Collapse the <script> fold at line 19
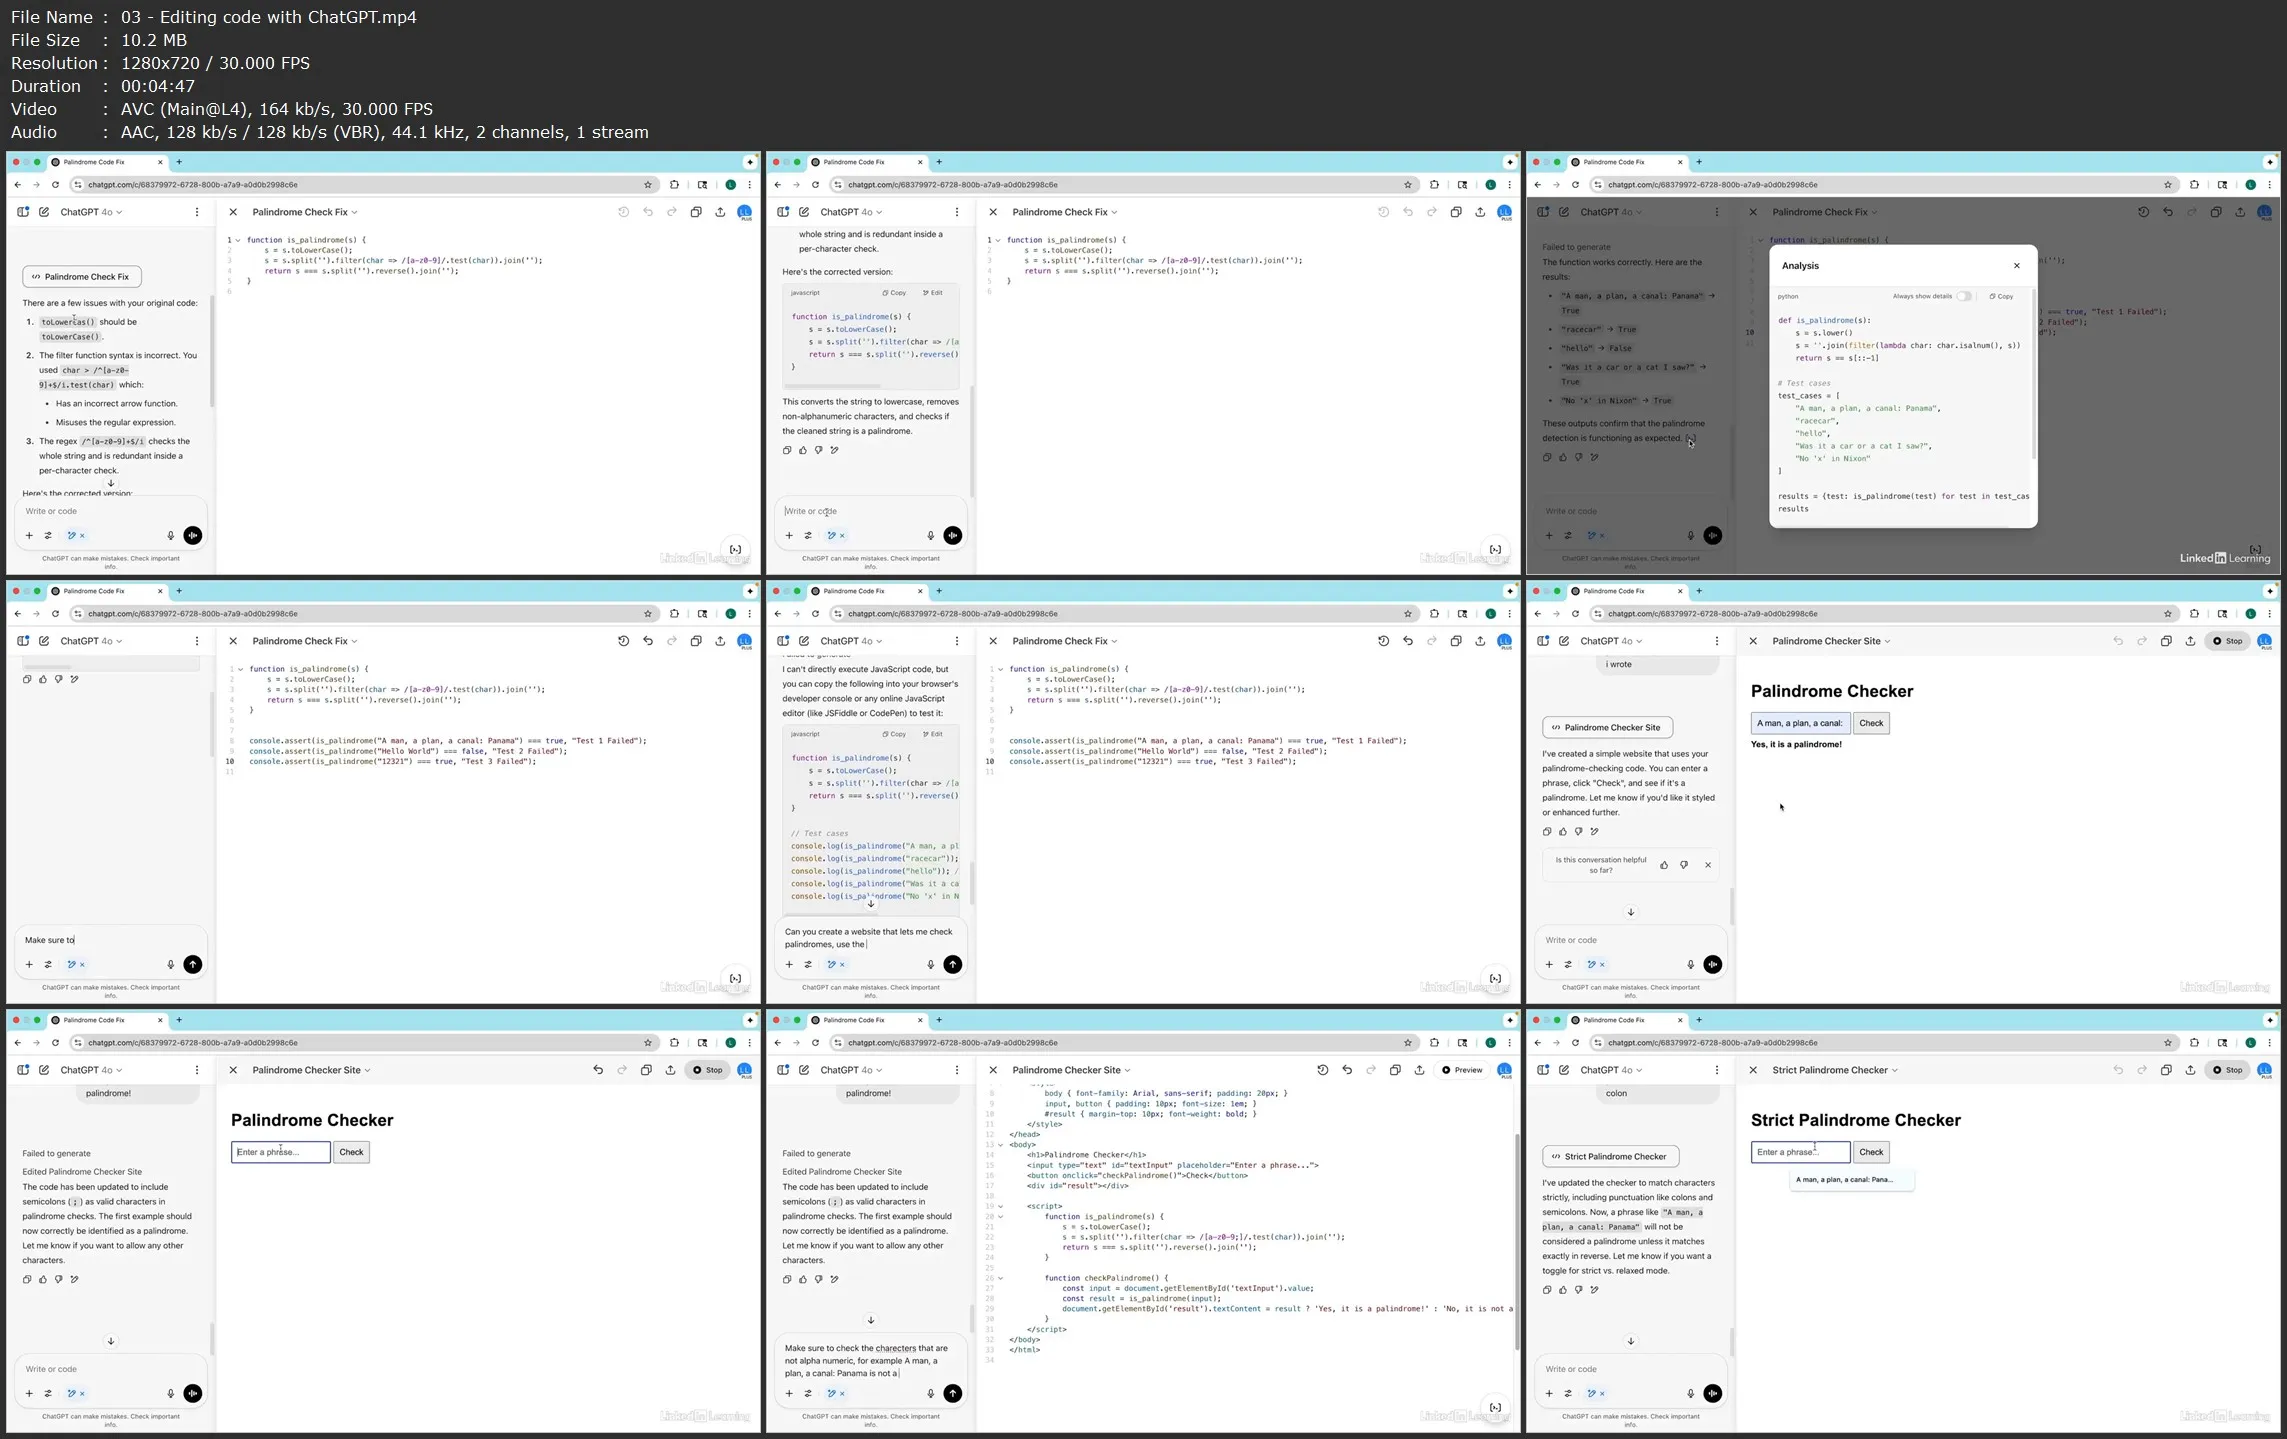2287x1439 pixels. tap(1001, 1206)
